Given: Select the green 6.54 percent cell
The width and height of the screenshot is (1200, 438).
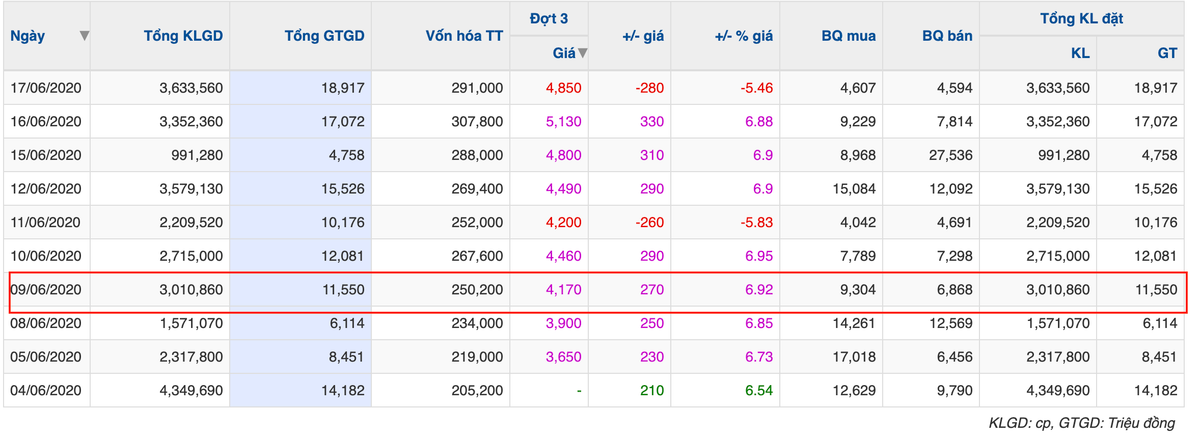Looking at the screenshot, I should coord(758,389).
